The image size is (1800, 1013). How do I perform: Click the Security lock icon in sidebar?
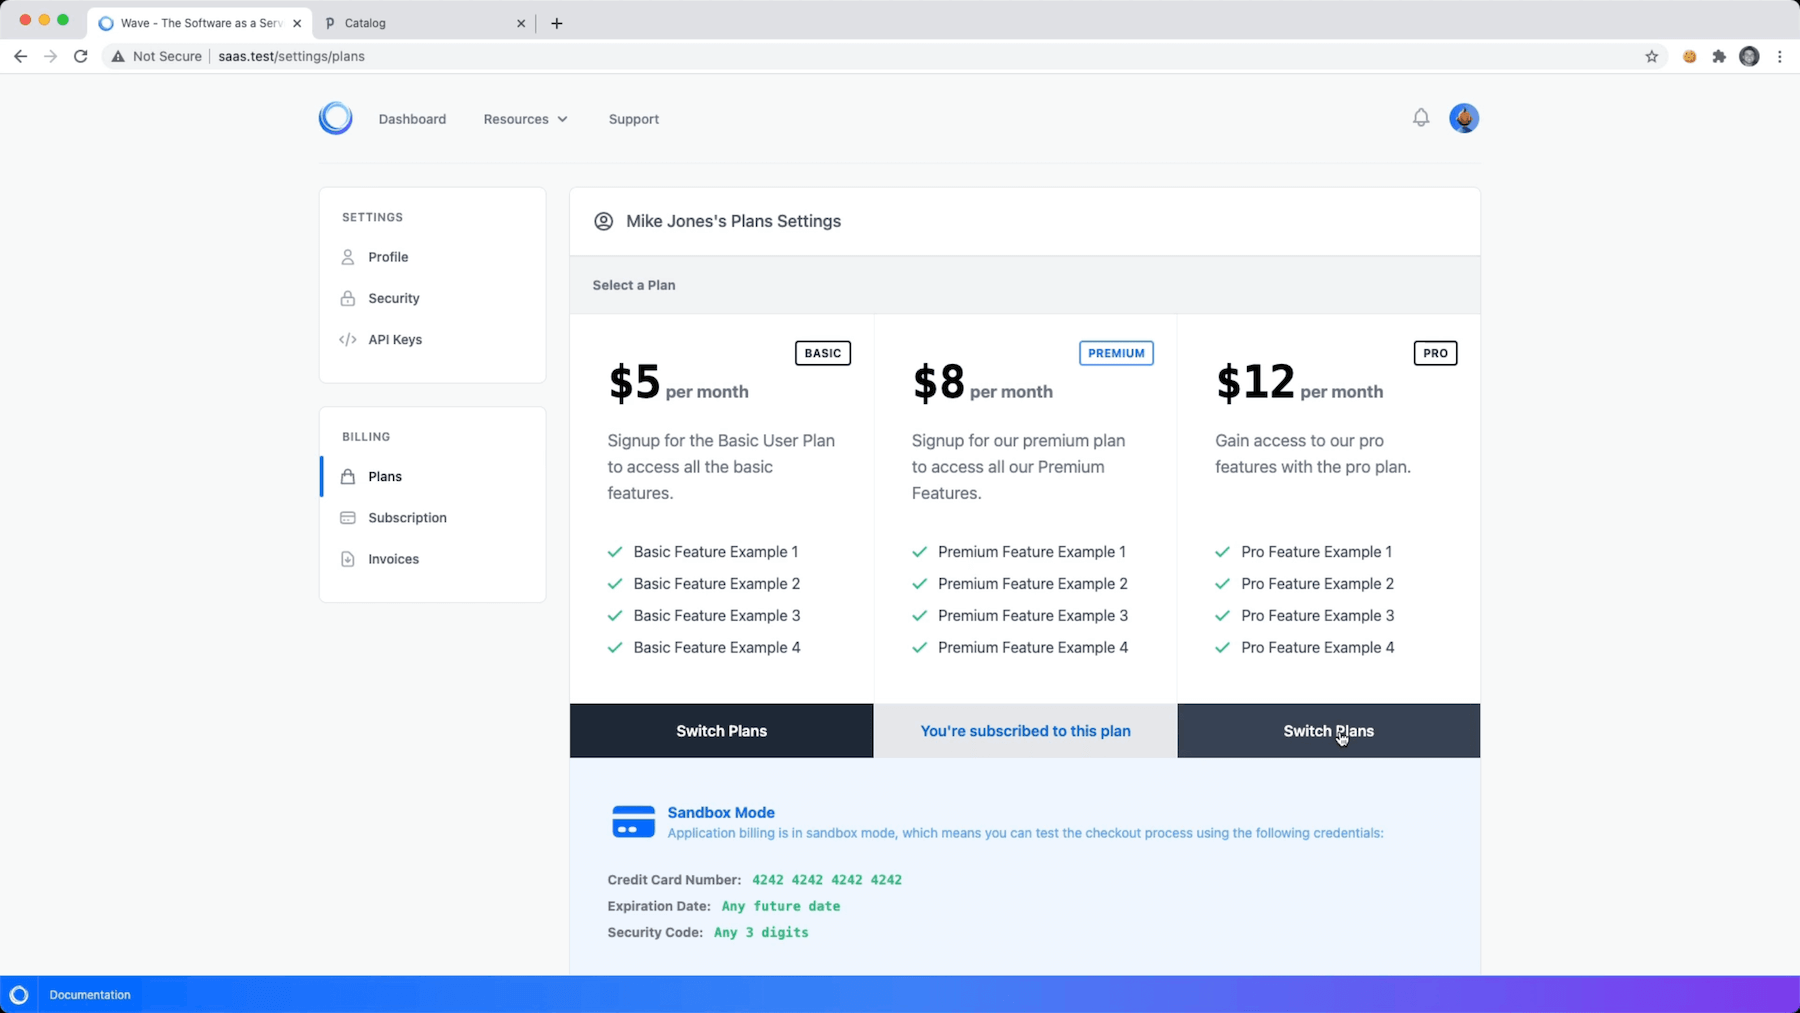[348, 298]
